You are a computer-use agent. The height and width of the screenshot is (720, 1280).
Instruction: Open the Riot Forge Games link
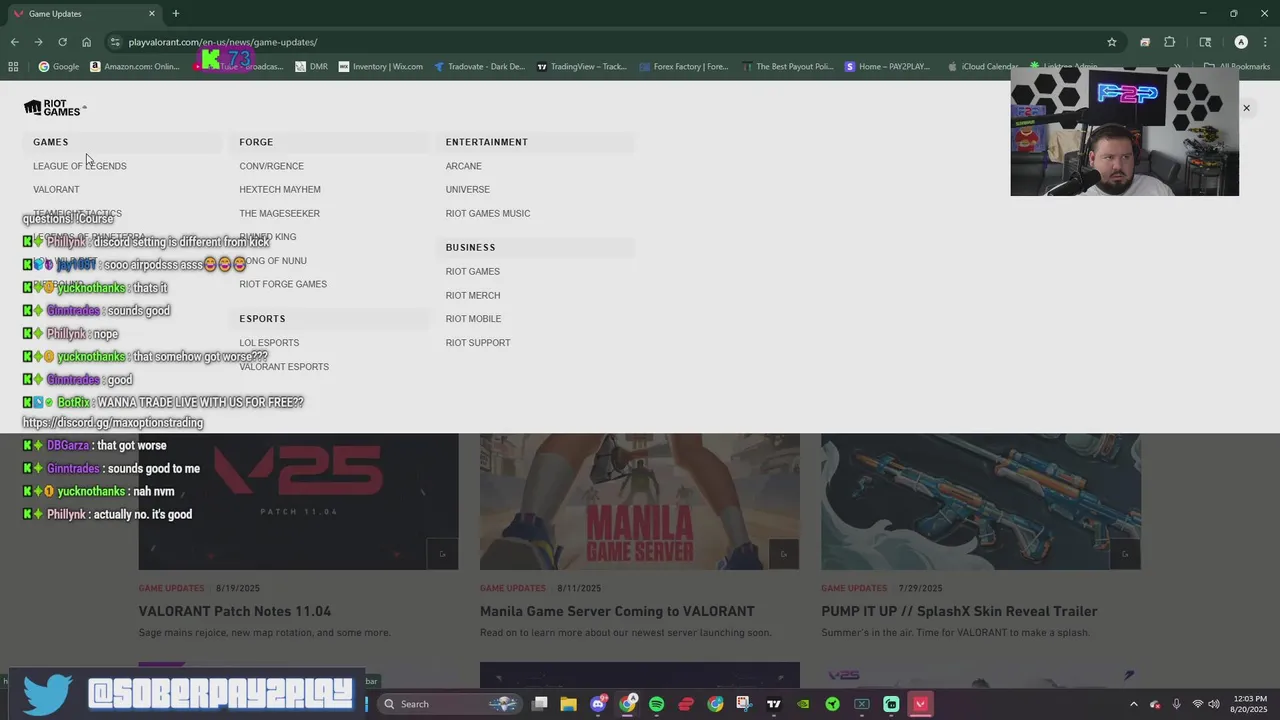coord(283,284)
